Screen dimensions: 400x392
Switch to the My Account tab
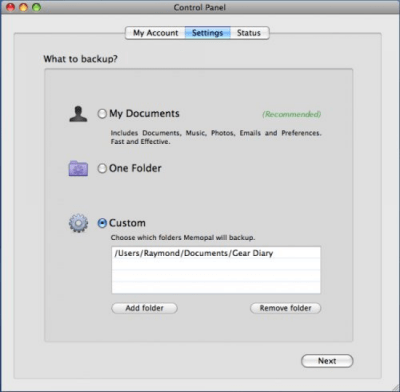(155, 33)
